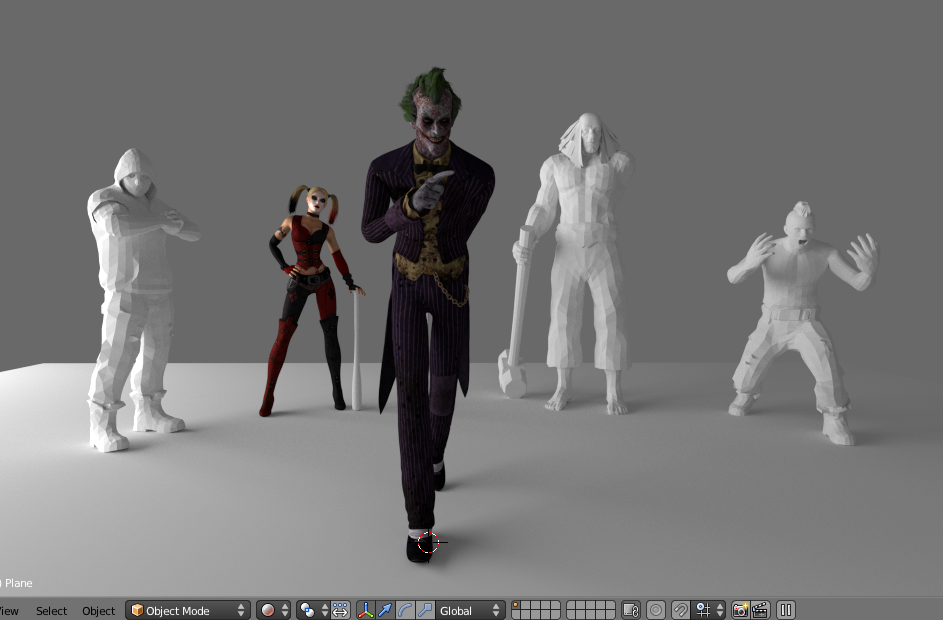Click the pause preview render button
This screenshot has width=943, height=620.
(x=785, y=610)
